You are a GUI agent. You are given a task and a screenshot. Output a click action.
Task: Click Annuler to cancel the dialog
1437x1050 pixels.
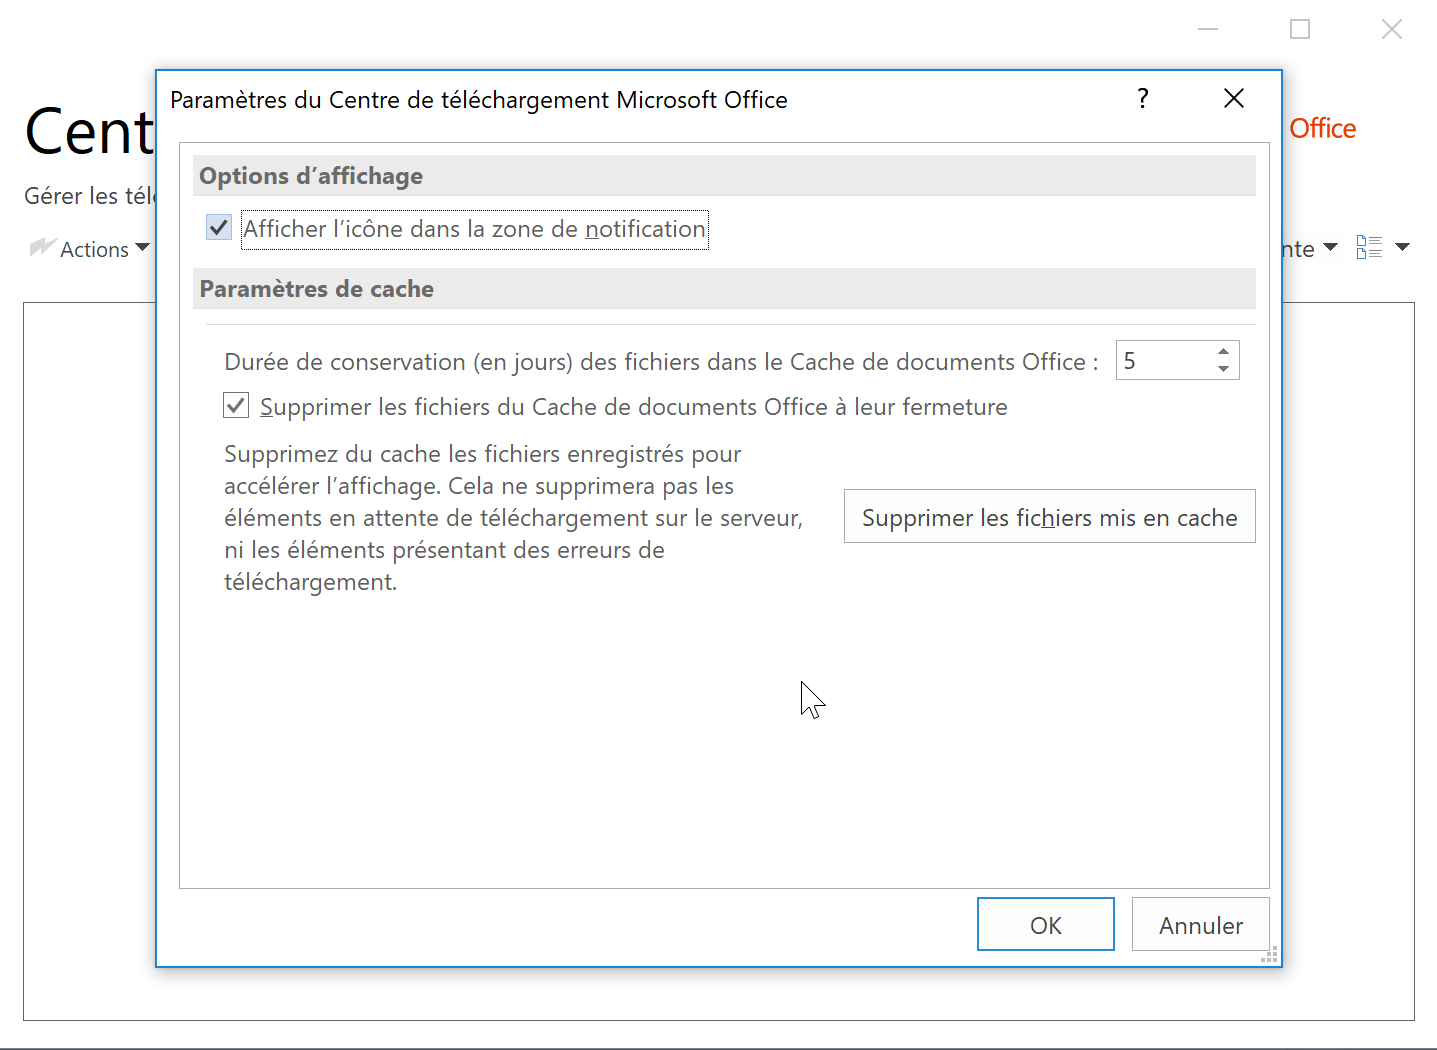1201,924
